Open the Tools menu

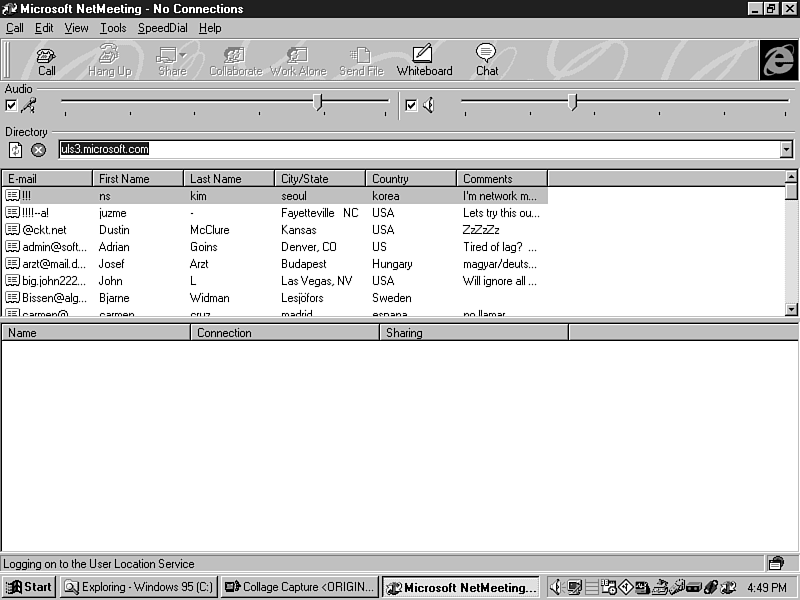tap(113, 28)
